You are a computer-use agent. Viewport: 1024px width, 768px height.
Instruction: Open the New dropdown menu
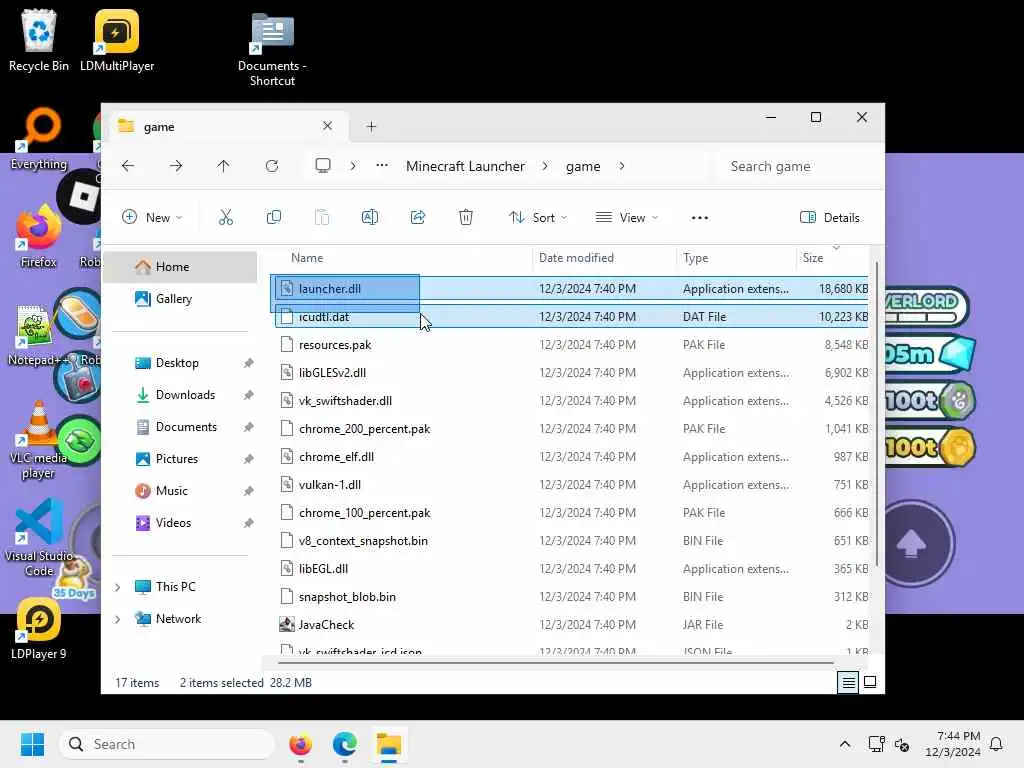pyautogui.click(x=152, y=217)
